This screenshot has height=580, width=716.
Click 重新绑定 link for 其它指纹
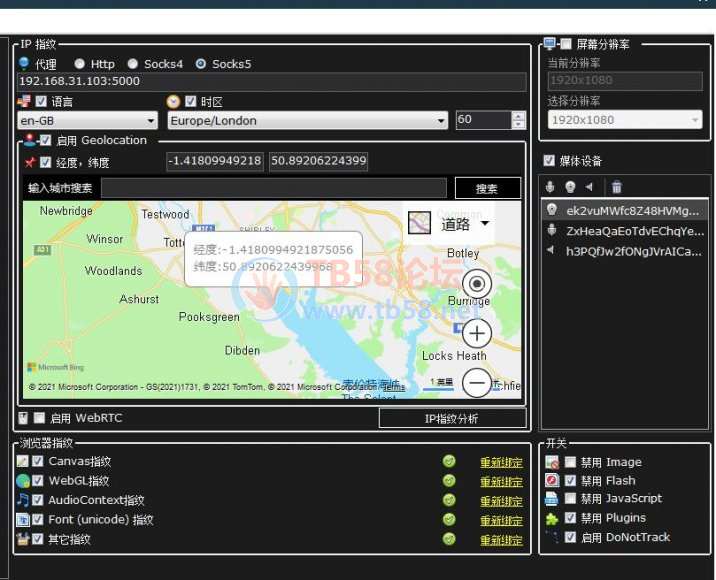tap(501, 540)
